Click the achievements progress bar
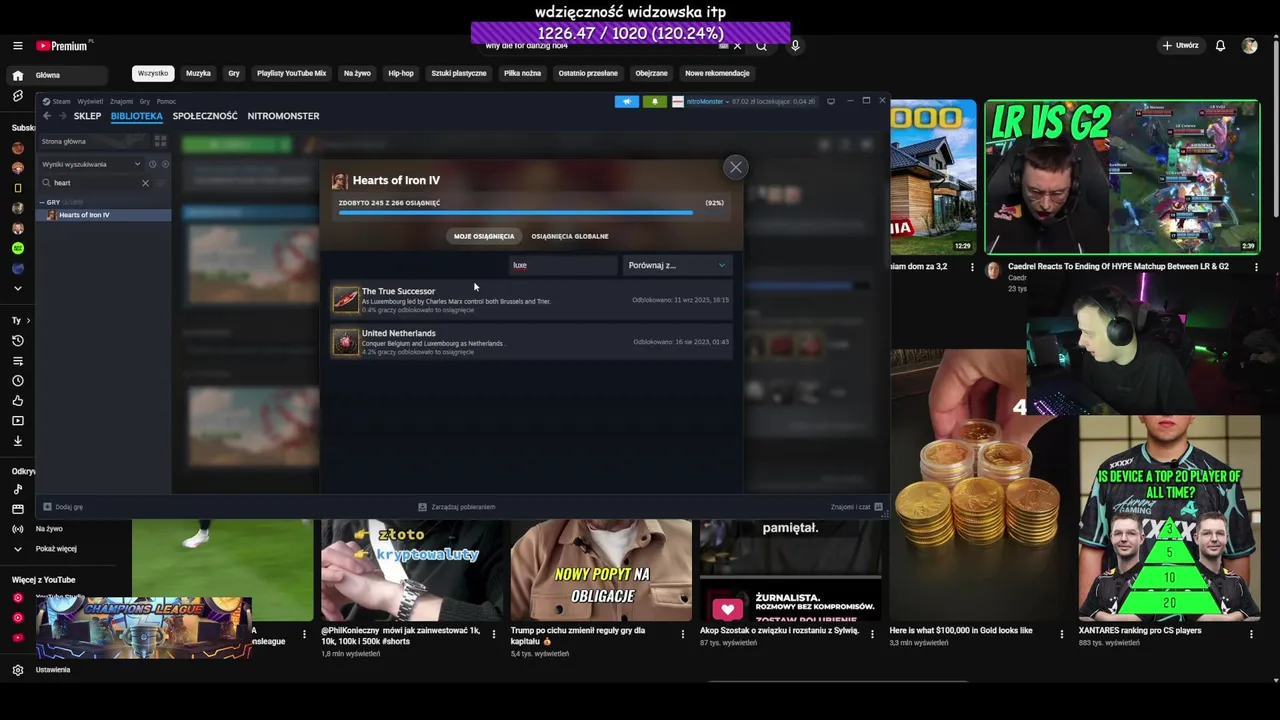 531,212
